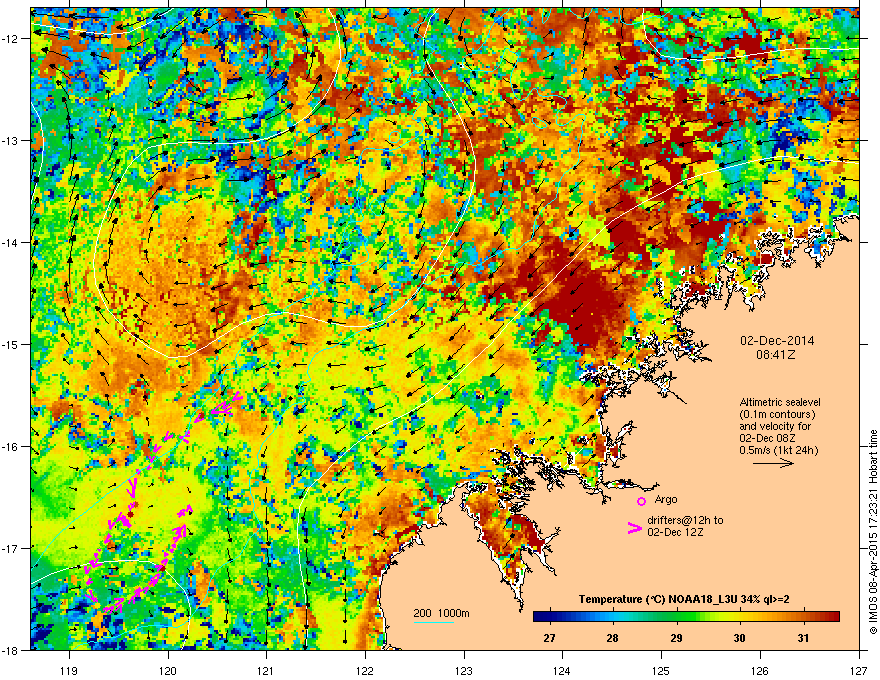Click the colorbar tick label 28

pos(612,638)
